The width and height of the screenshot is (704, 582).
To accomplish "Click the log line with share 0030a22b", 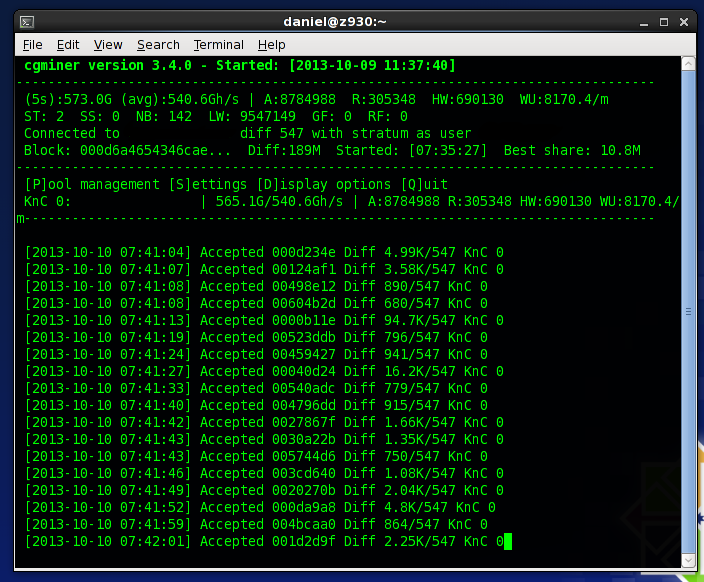I will pyautogui.click(x=264, y=440).
